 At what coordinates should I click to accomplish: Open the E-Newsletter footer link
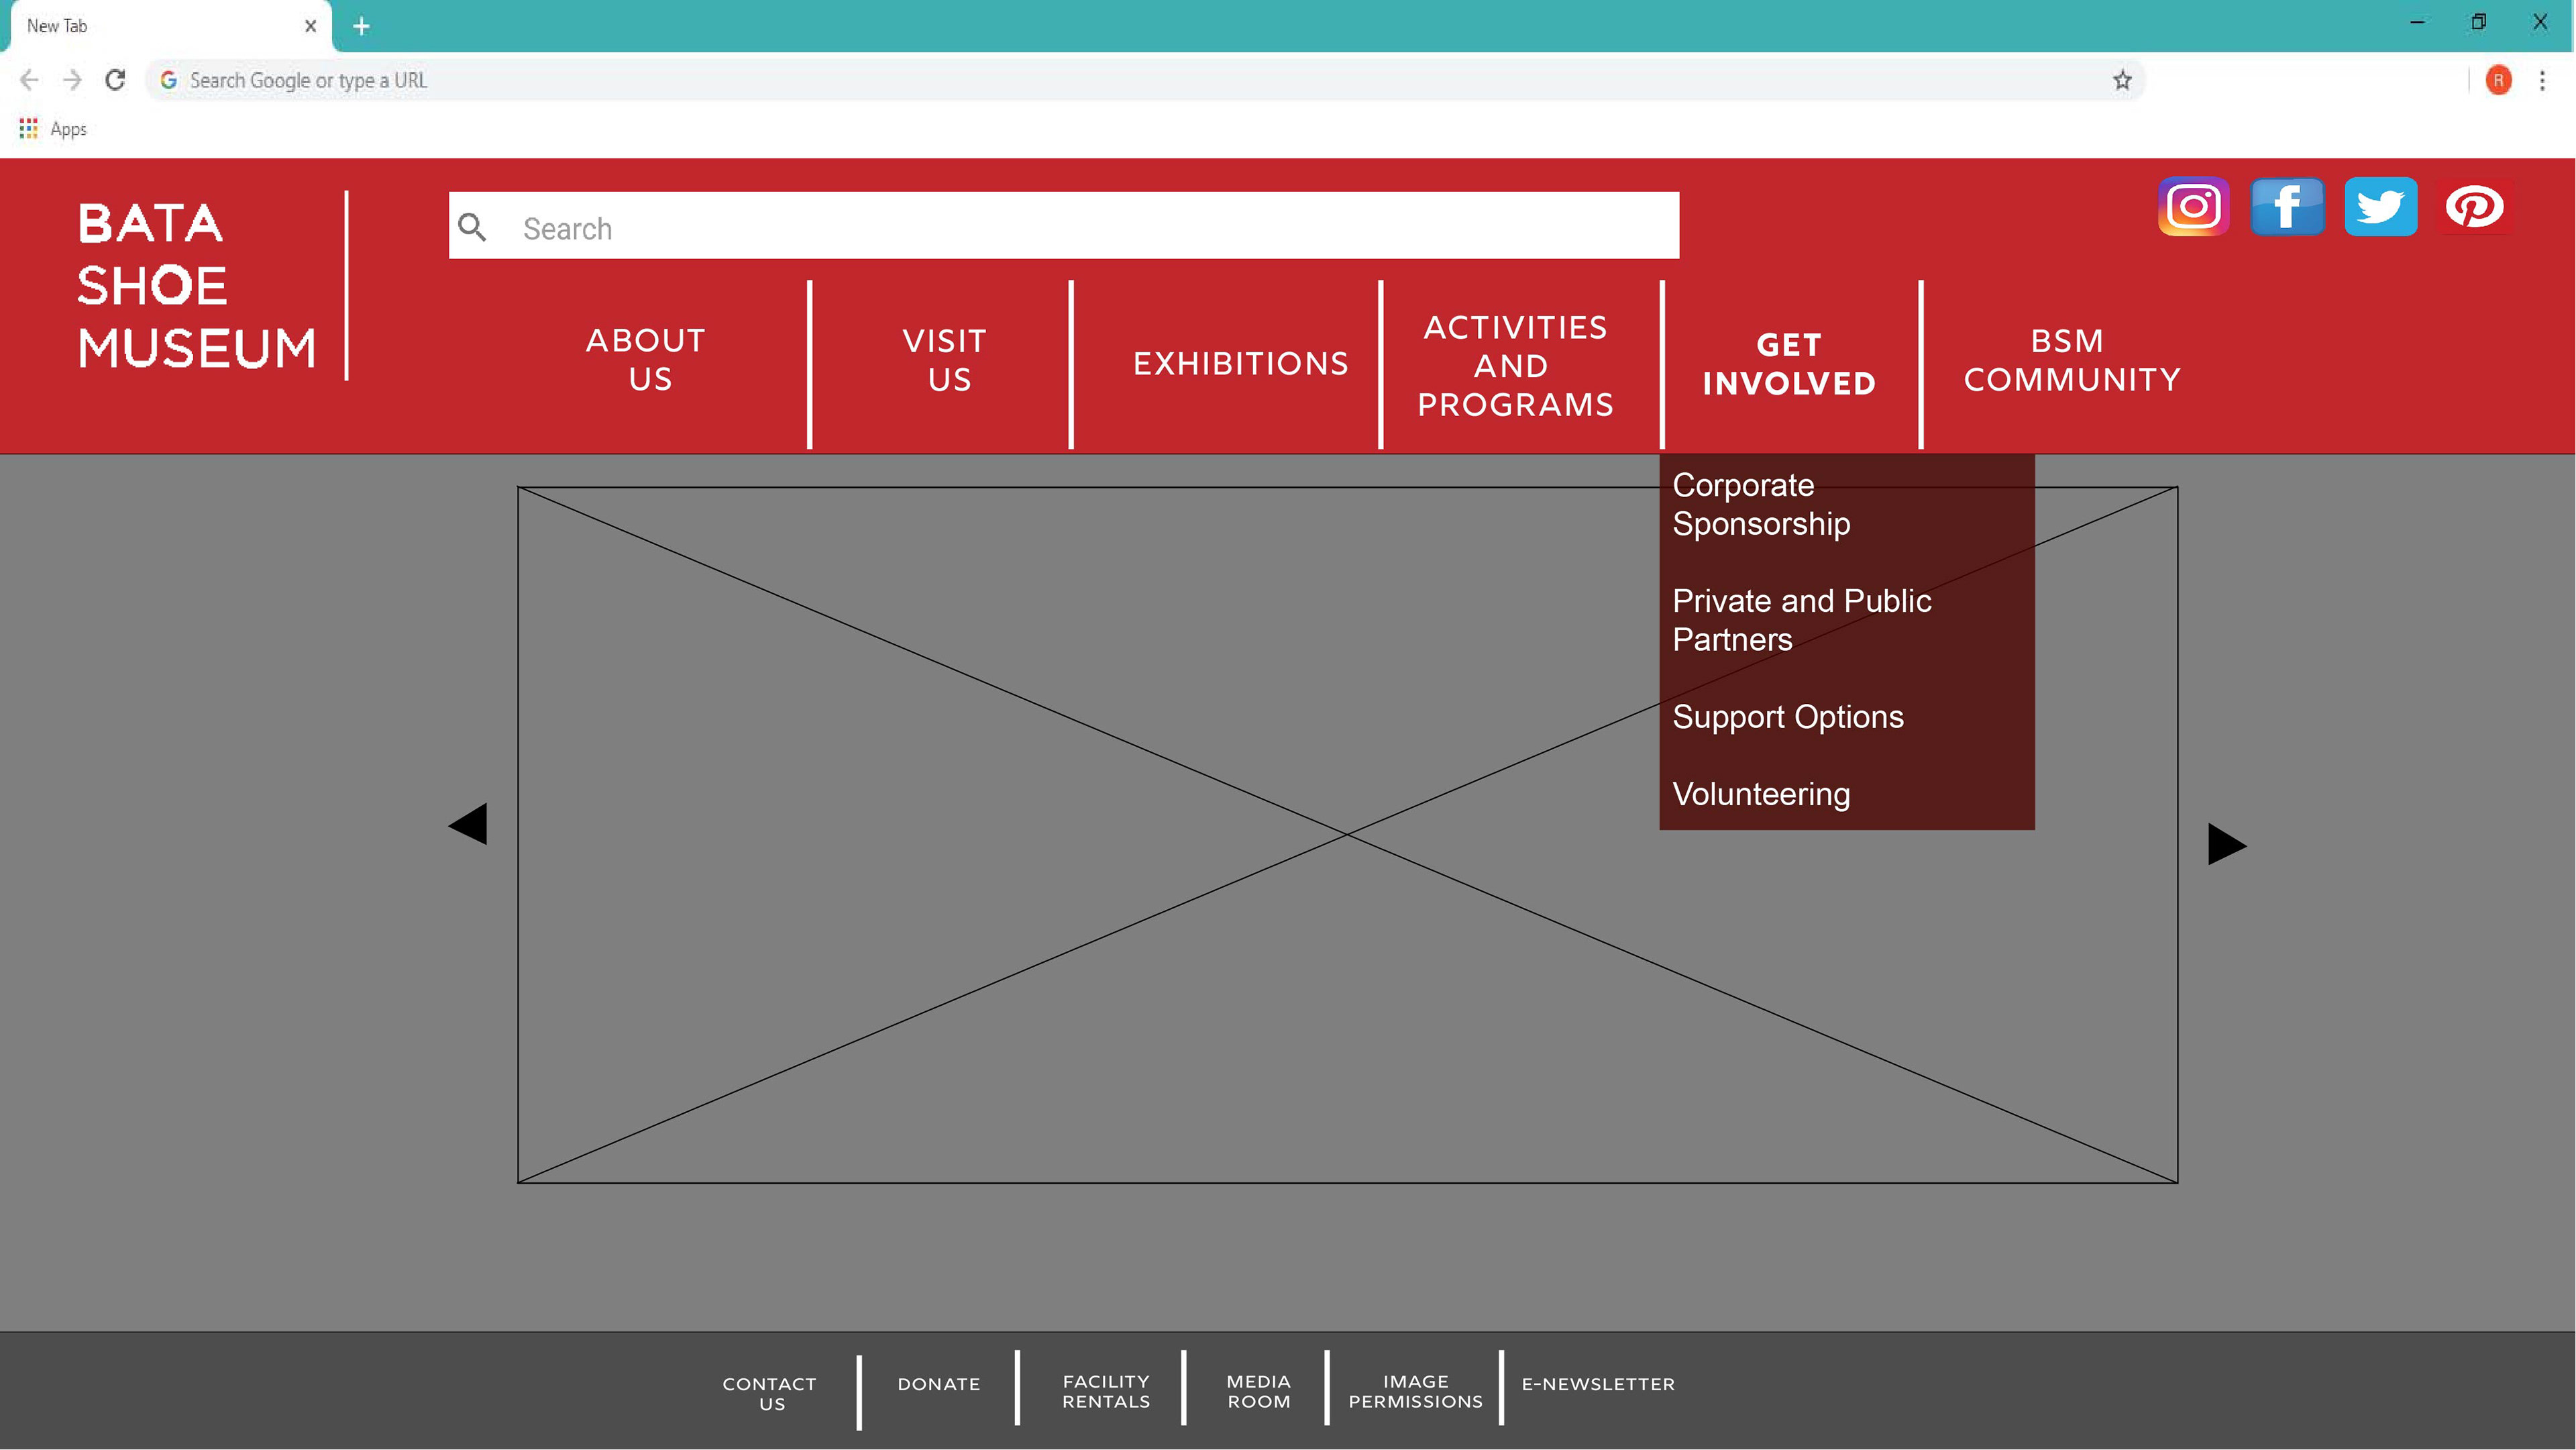(x=1597, y=1384)
